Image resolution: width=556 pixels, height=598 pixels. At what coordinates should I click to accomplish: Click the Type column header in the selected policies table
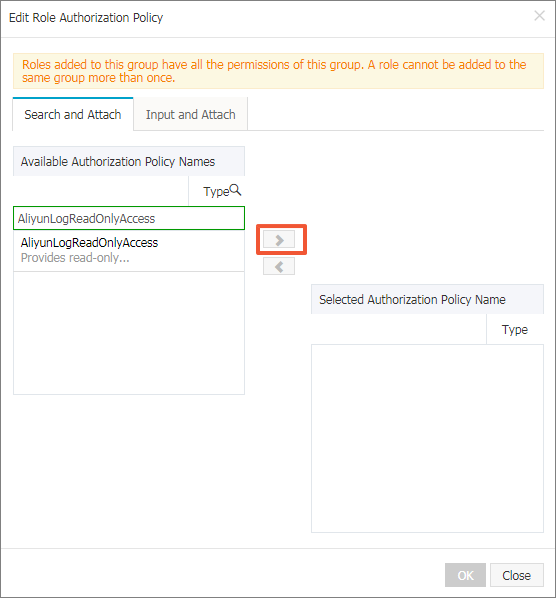pos(515,330)
